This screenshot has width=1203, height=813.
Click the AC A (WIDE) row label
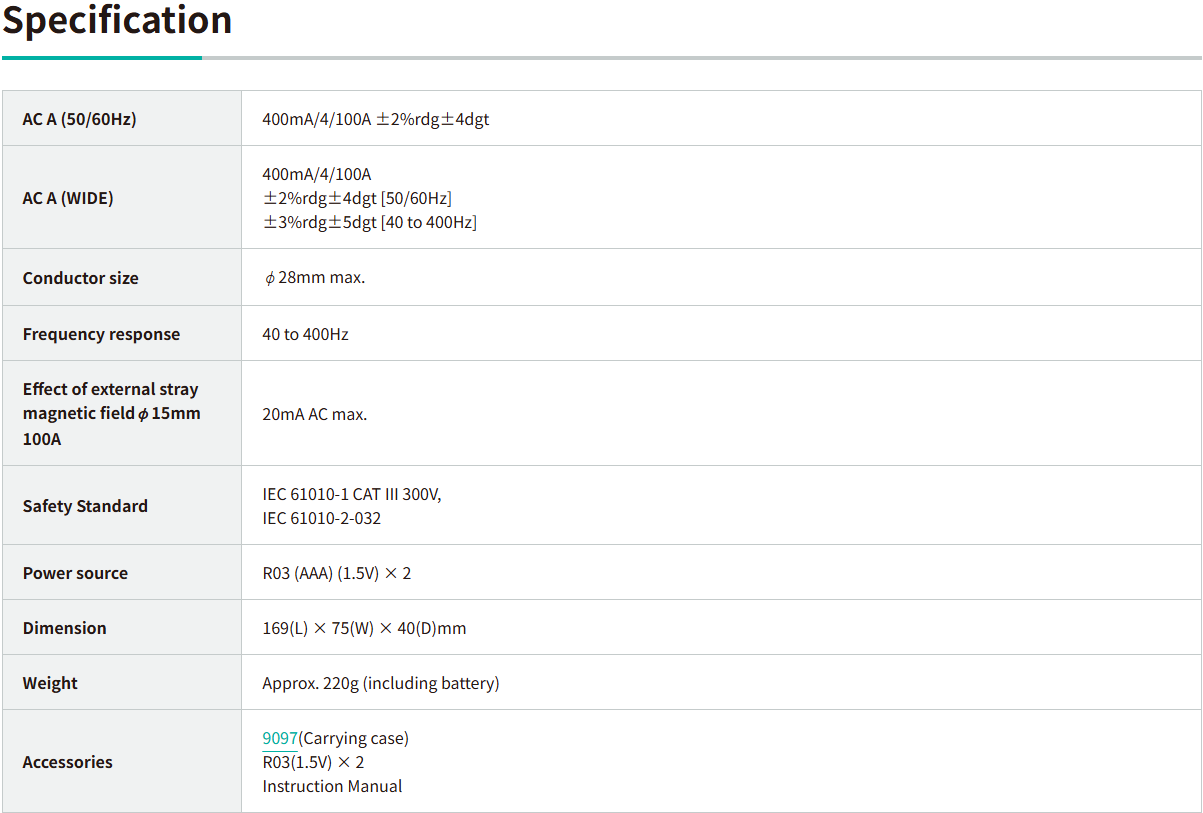coord(68,198)
